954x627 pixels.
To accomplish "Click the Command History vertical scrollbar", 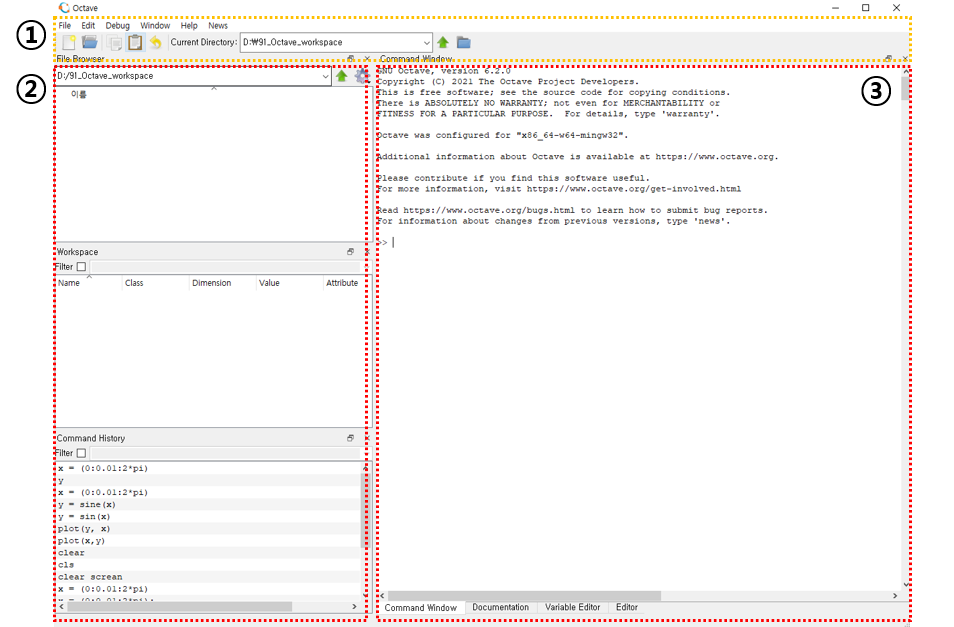I will pyautogui.click(x=365, y=511).
